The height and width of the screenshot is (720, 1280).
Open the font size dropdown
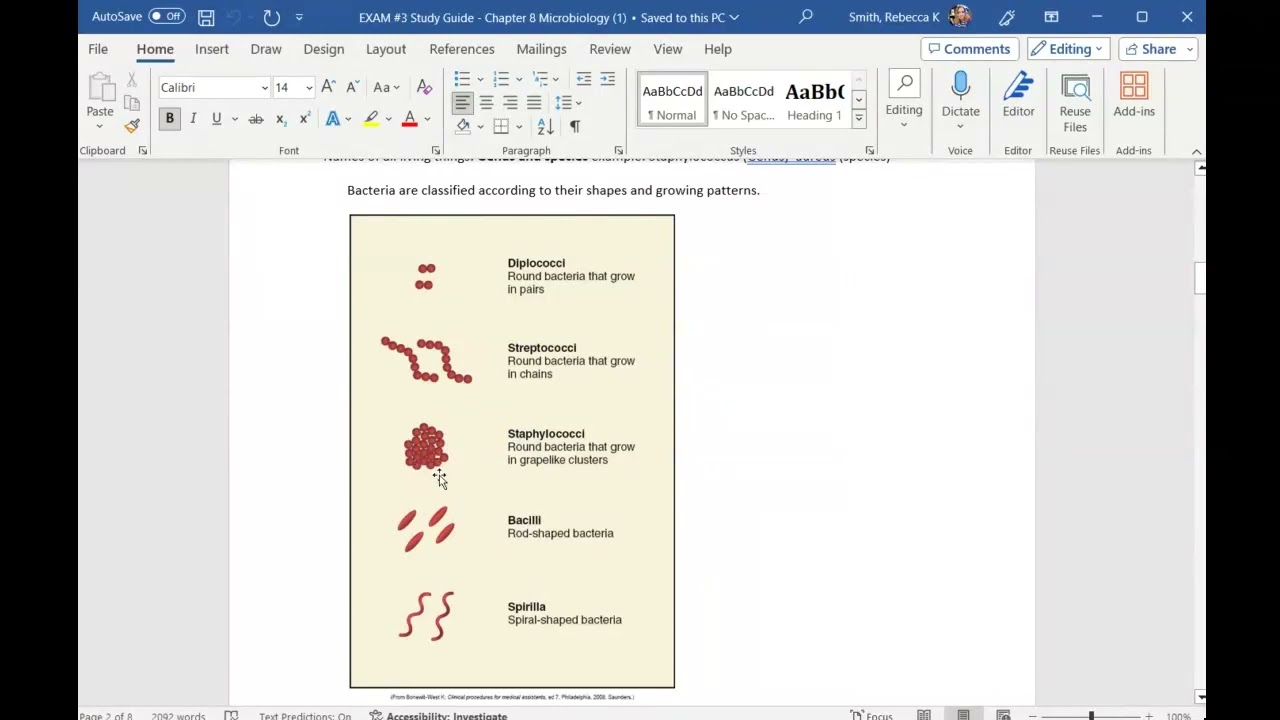pos(309,88)
